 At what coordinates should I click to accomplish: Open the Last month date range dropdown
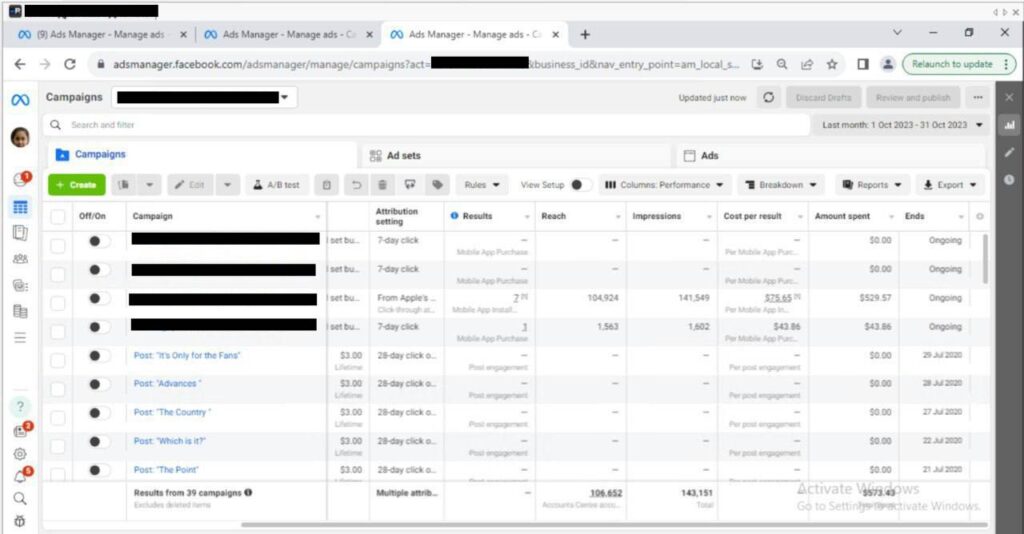pyautogui.click(x=902, y=125)
